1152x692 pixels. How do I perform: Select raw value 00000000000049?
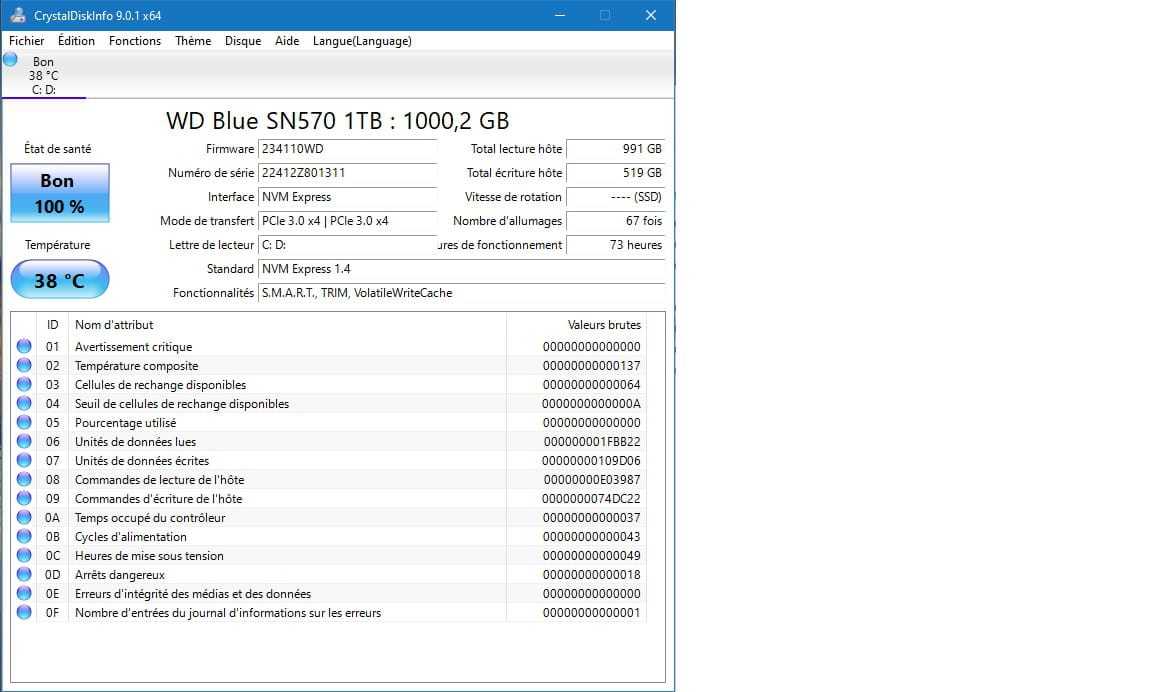pos(591,556)
